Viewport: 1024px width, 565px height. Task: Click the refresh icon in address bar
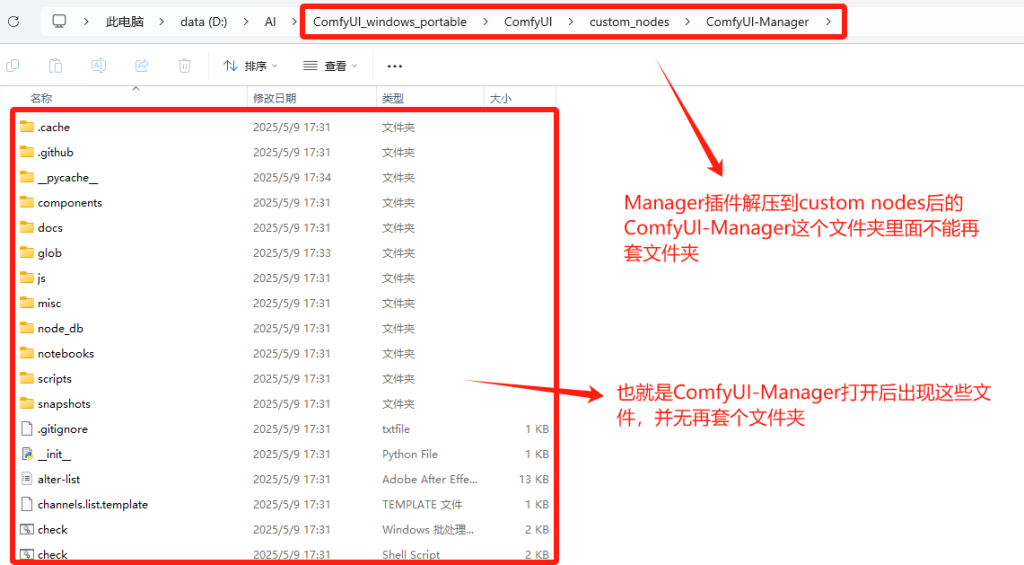(13, 22)
